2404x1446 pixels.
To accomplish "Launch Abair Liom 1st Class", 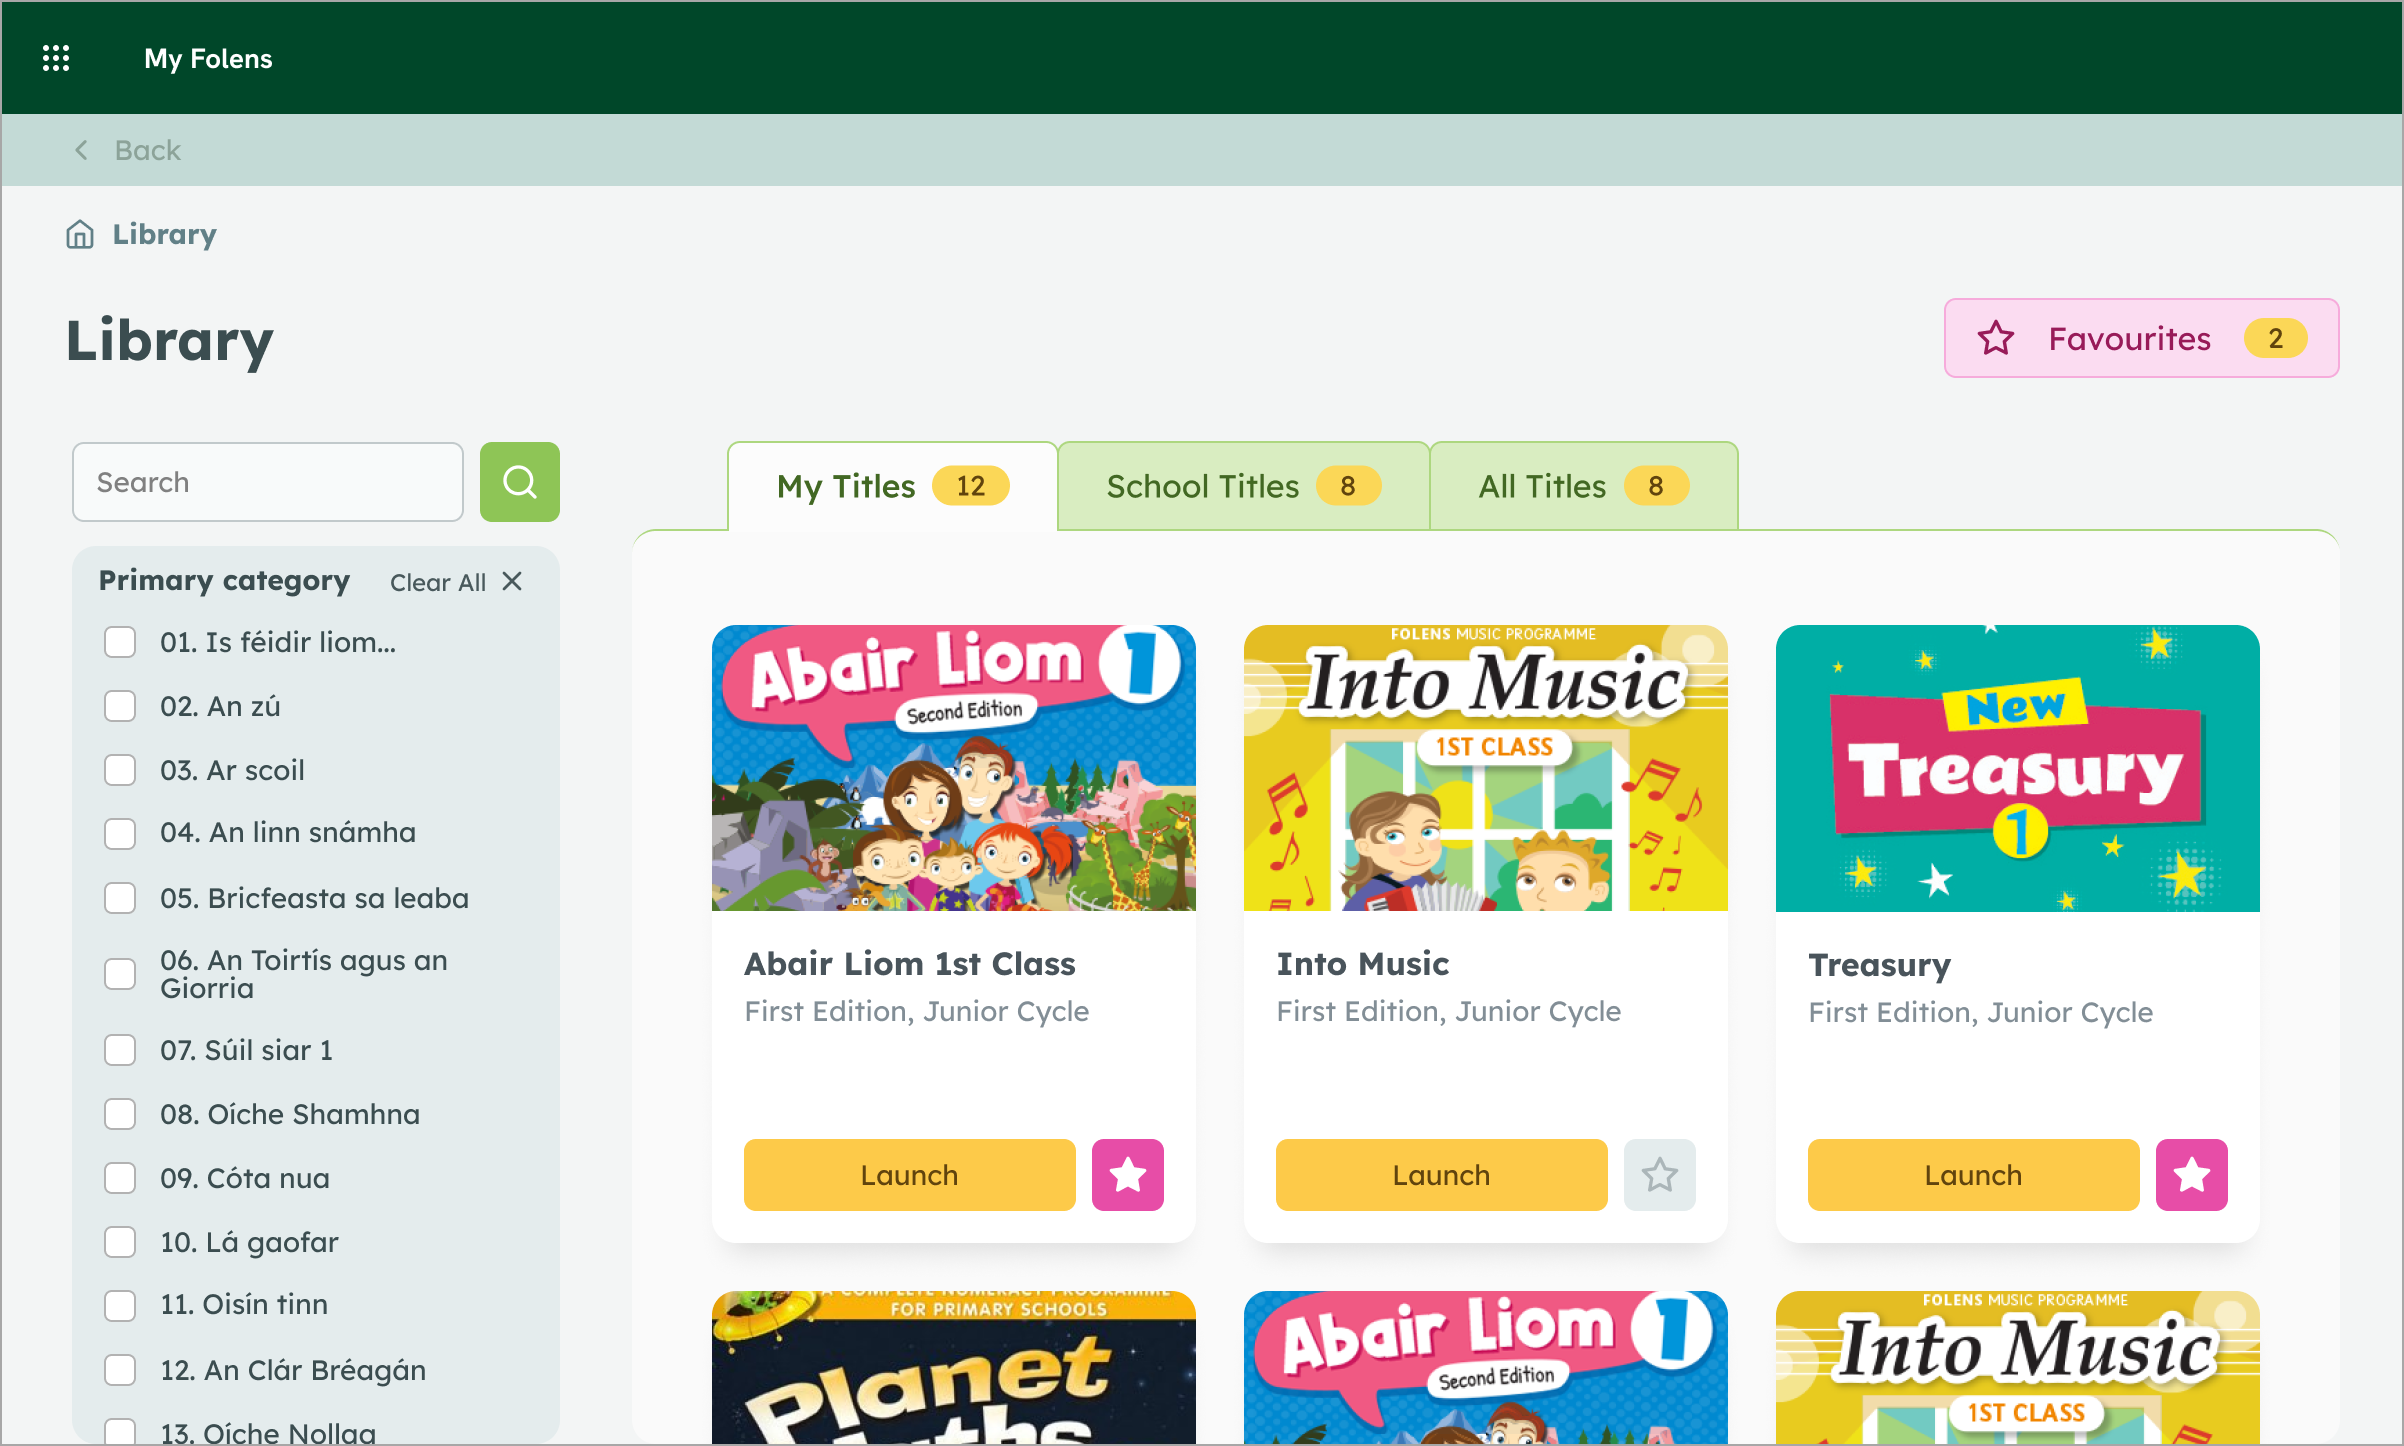I will click(909, 1174).
